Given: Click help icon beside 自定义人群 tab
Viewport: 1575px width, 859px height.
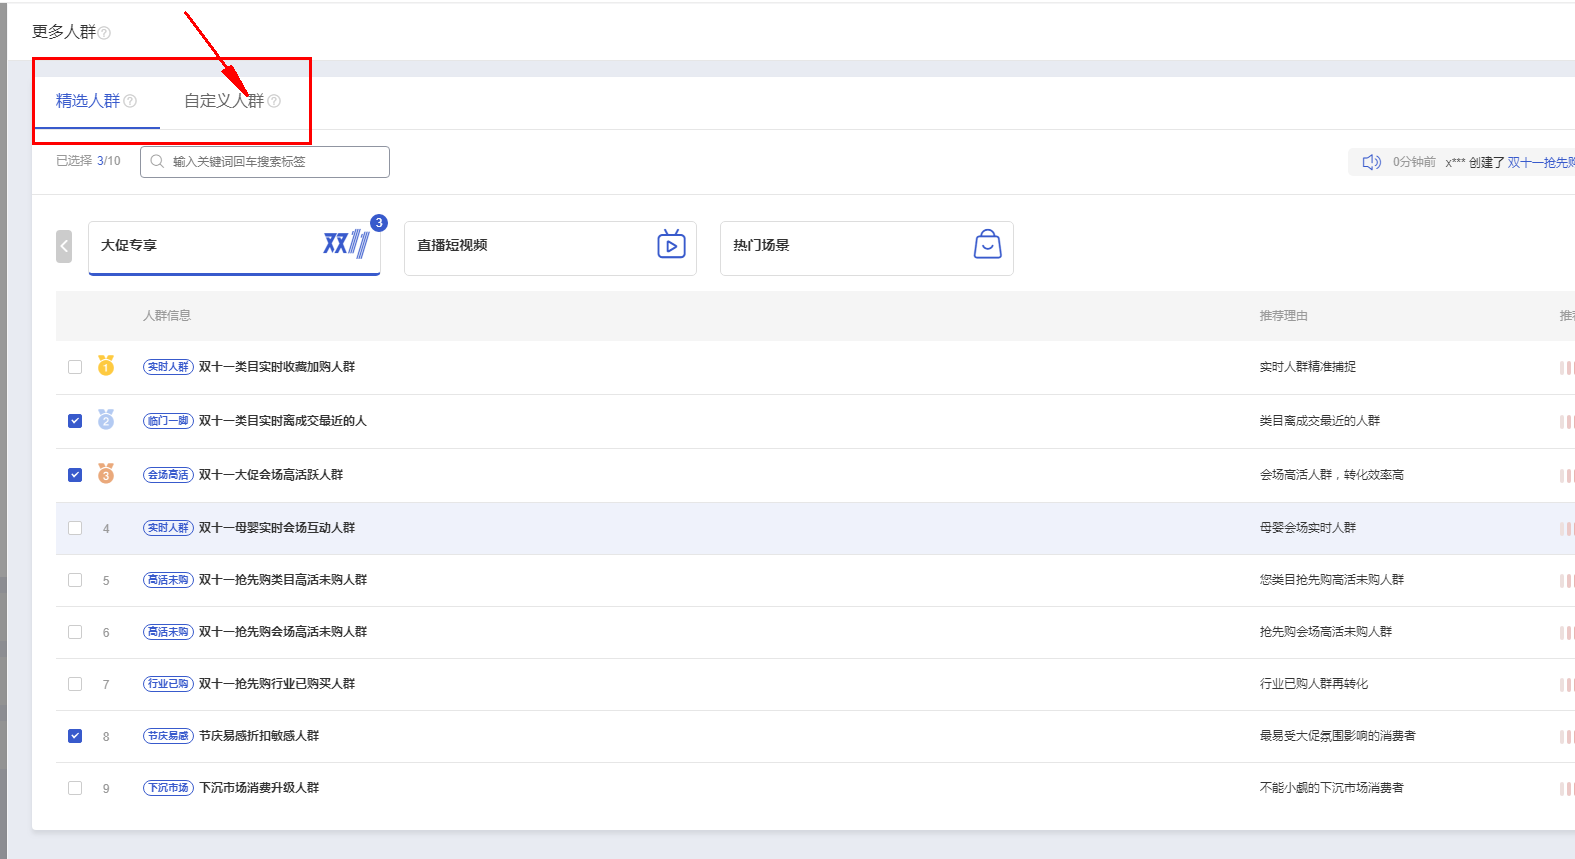Looking at the screenshot, I should click(x=274, y=101).
